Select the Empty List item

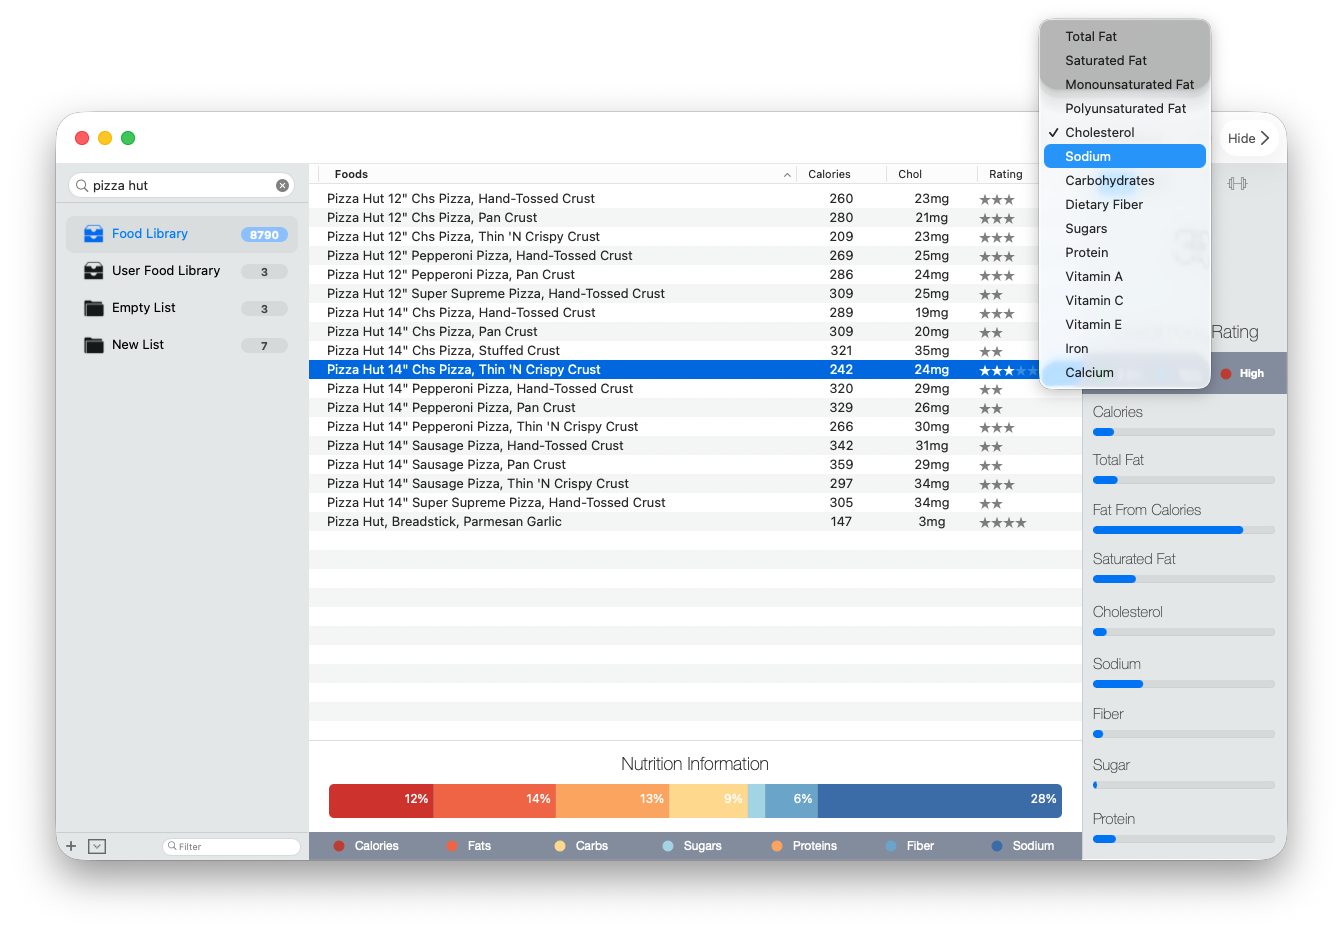(x=182, y=308)
